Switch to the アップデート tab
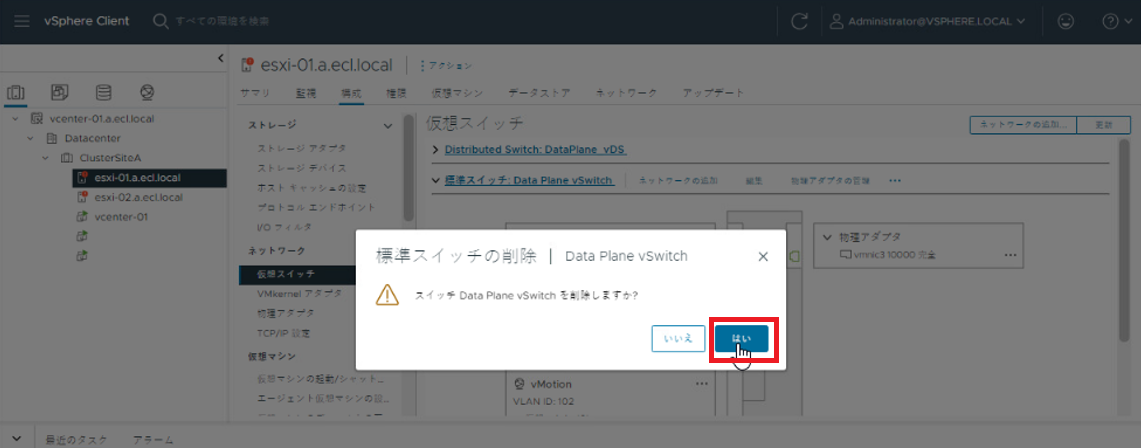1141x448 pixels. point(713,93)
